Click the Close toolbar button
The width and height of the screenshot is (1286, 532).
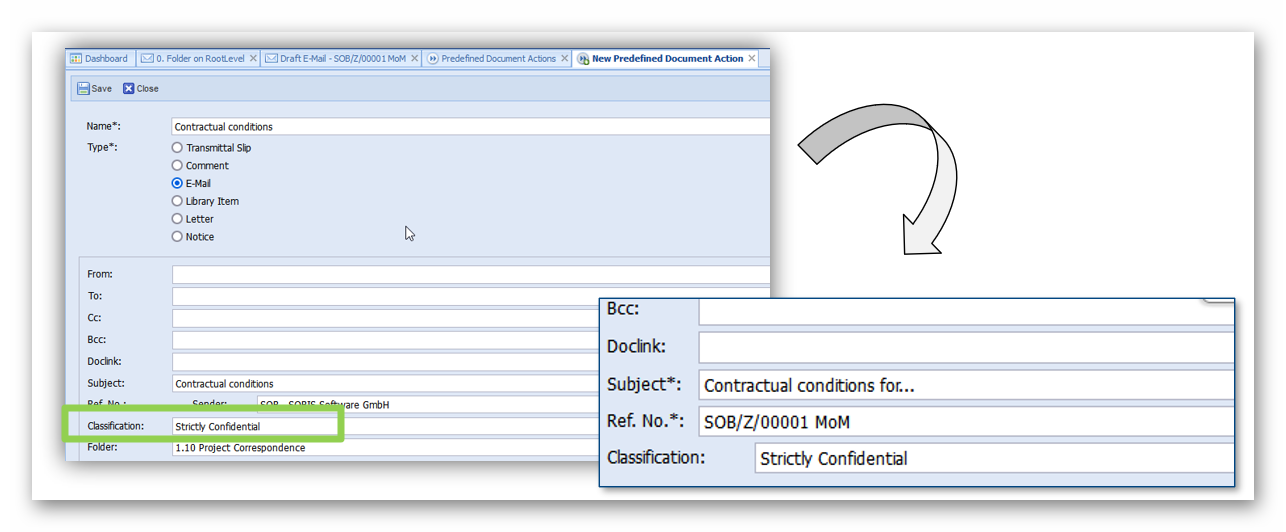(x=141, y=89)
